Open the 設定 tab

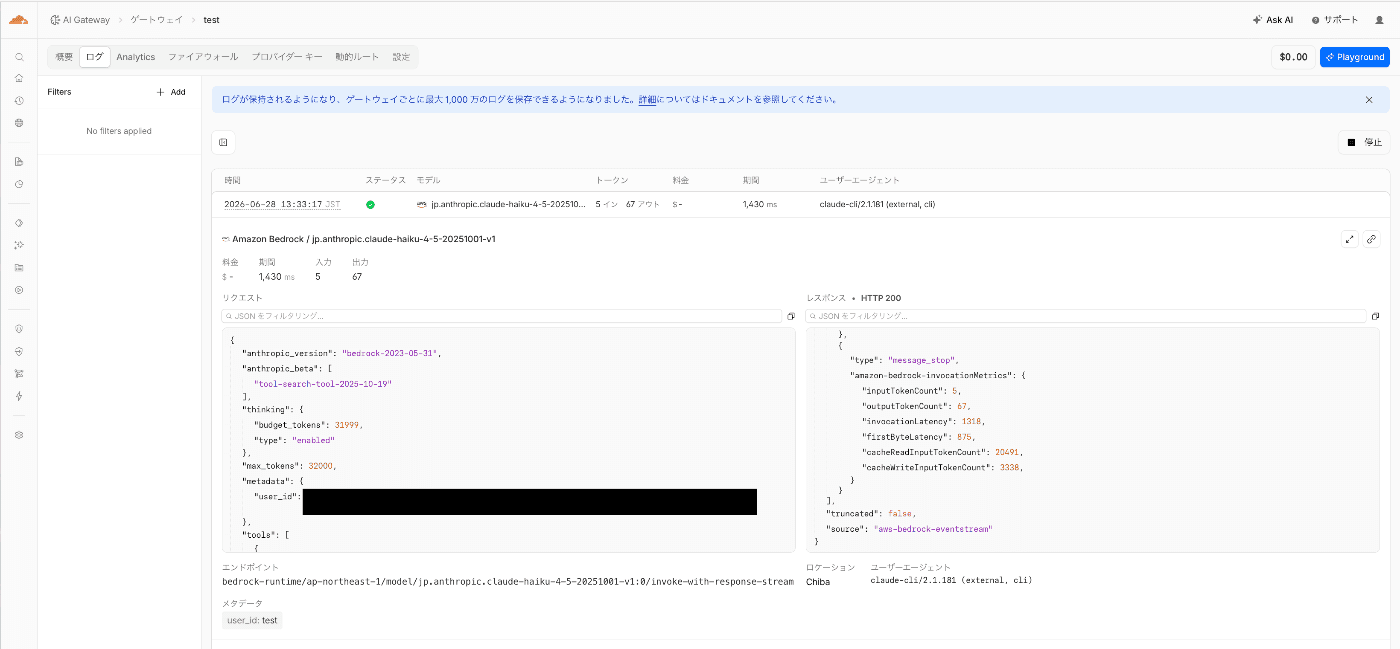(401, 57)
